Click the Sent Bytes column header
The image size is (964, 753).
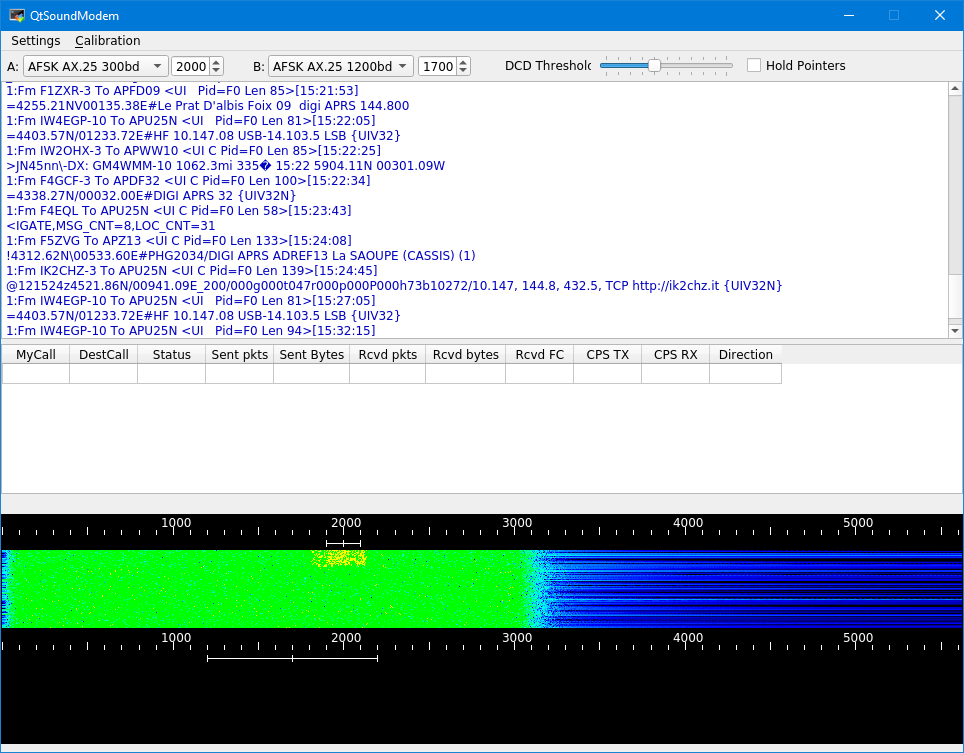(311, 354)
